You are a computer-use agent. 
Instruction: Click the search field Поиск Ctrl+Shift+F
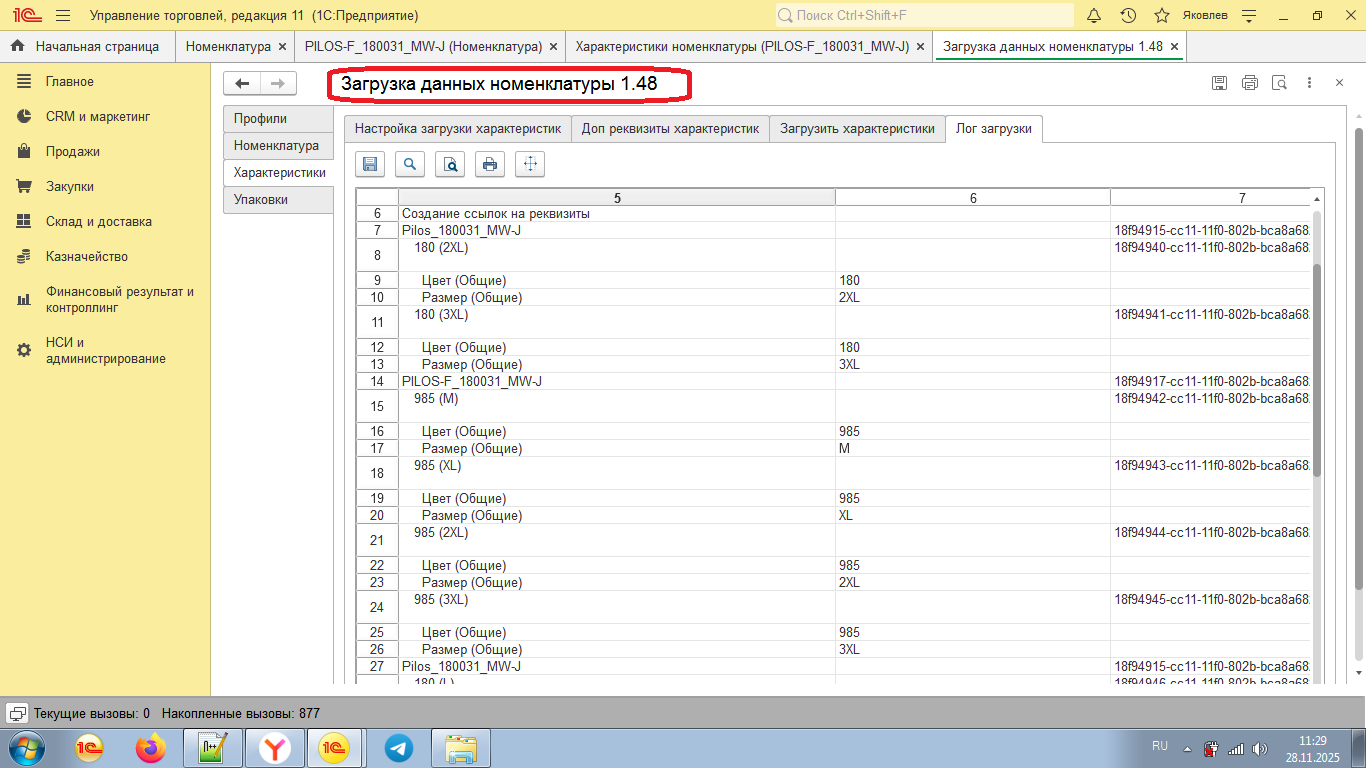click(924, 16)
